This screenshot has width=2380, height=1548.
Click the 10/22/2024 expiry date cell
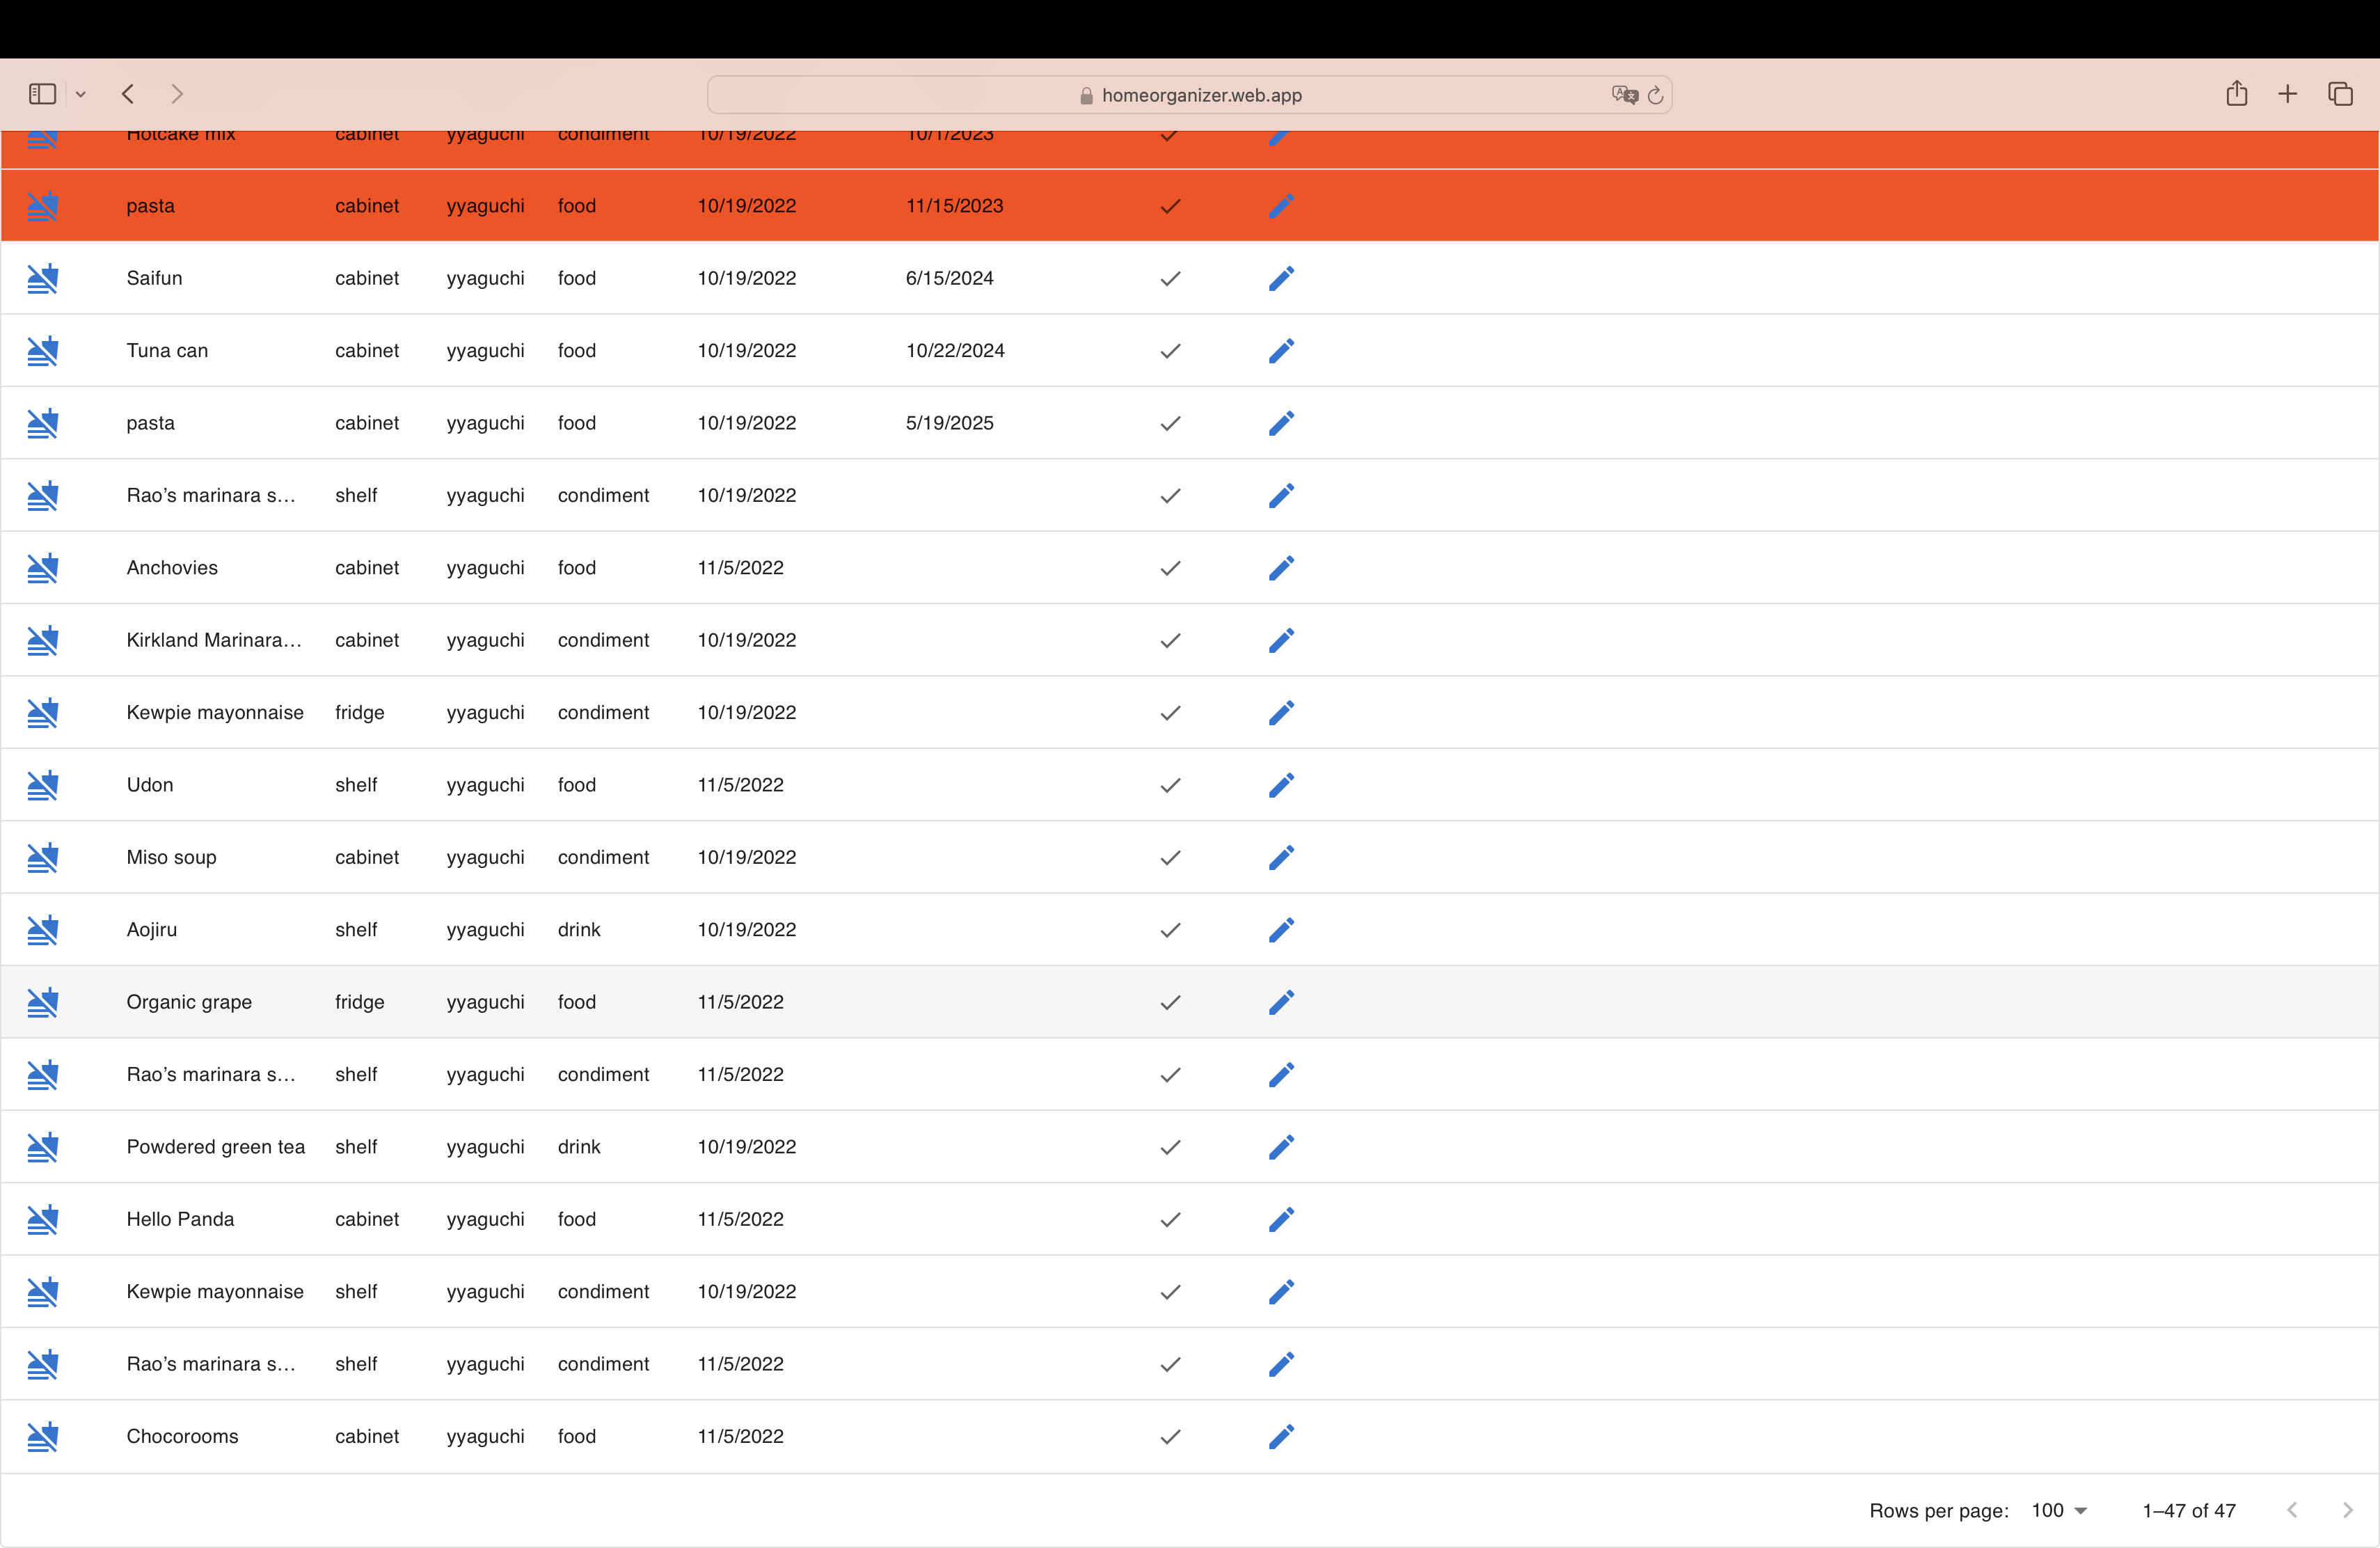click(x=955, y=351)
